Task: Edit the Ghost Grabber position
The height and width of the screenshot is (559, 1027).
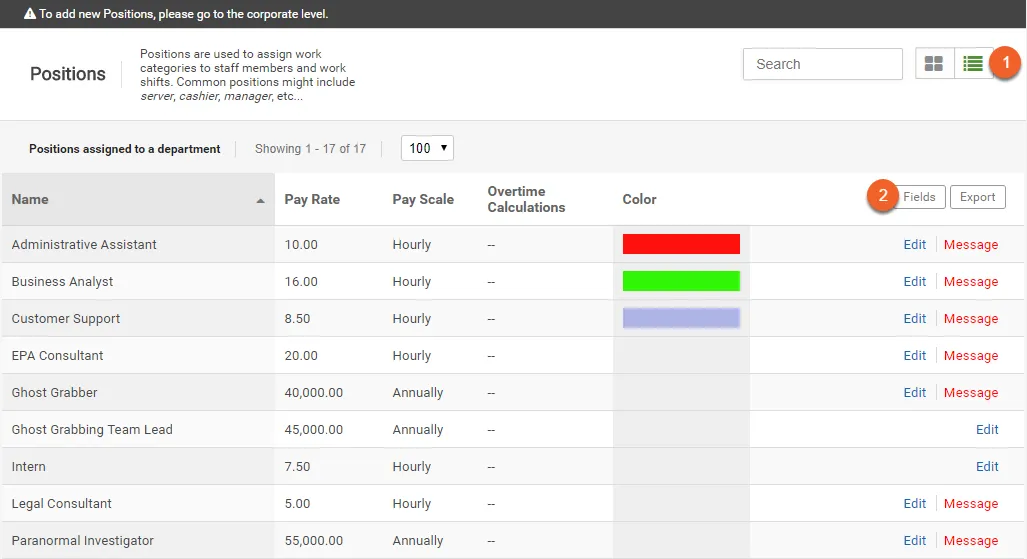Action: [x=914, y=393]
